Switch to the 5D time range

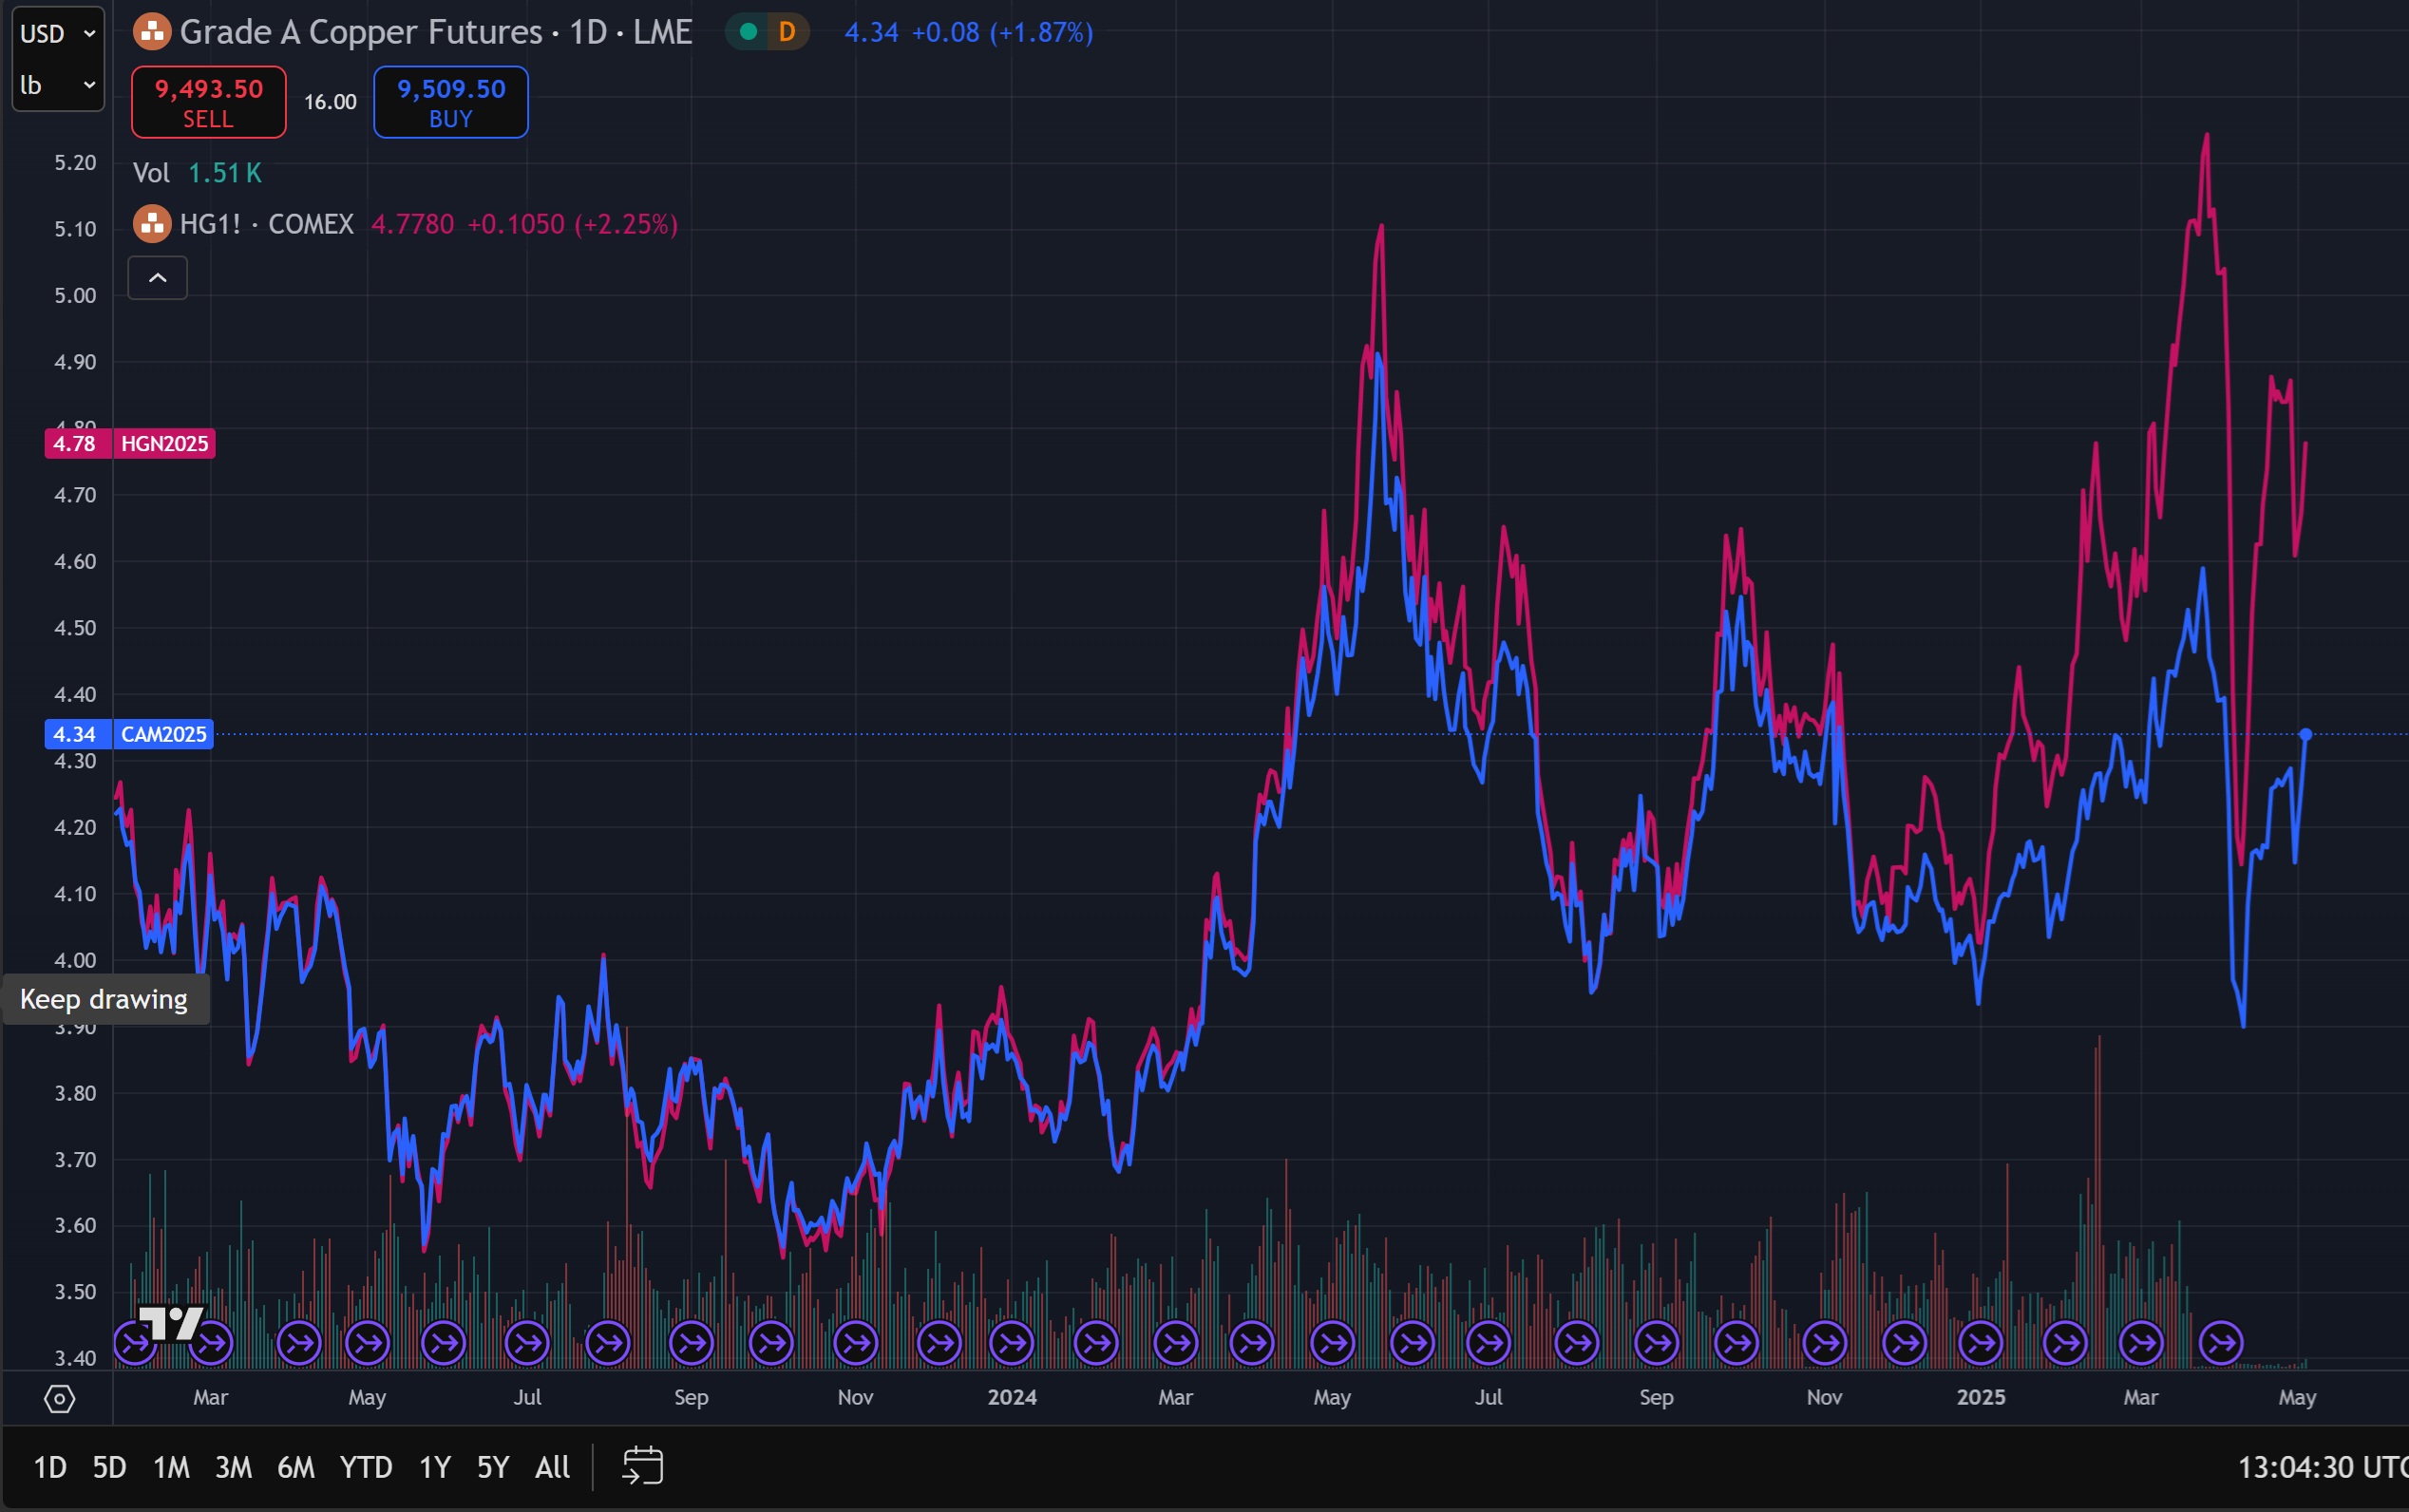110,1467
